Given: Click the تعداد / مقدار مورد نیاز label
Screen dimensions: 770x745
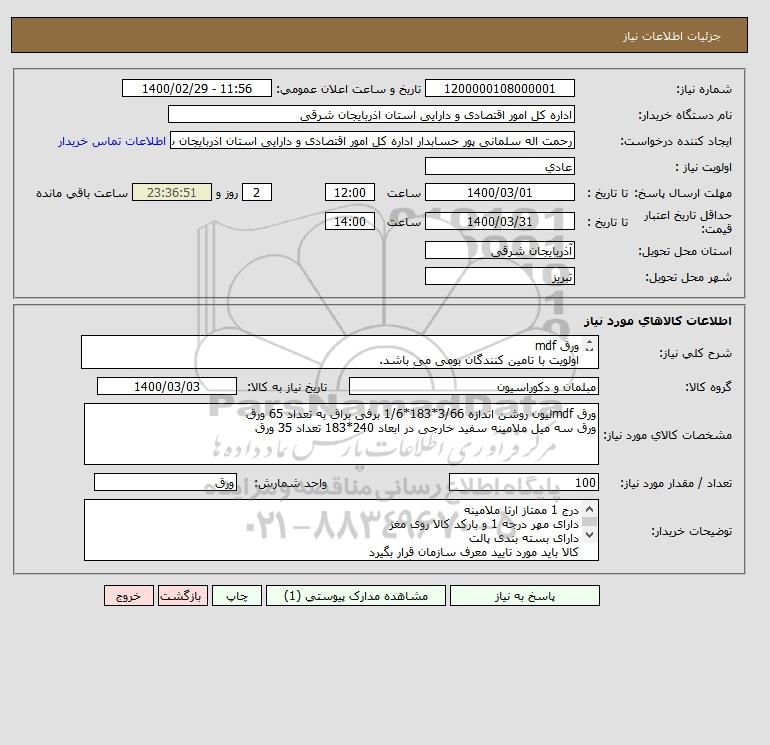Looking at the screenshot, I should [676, 483].
